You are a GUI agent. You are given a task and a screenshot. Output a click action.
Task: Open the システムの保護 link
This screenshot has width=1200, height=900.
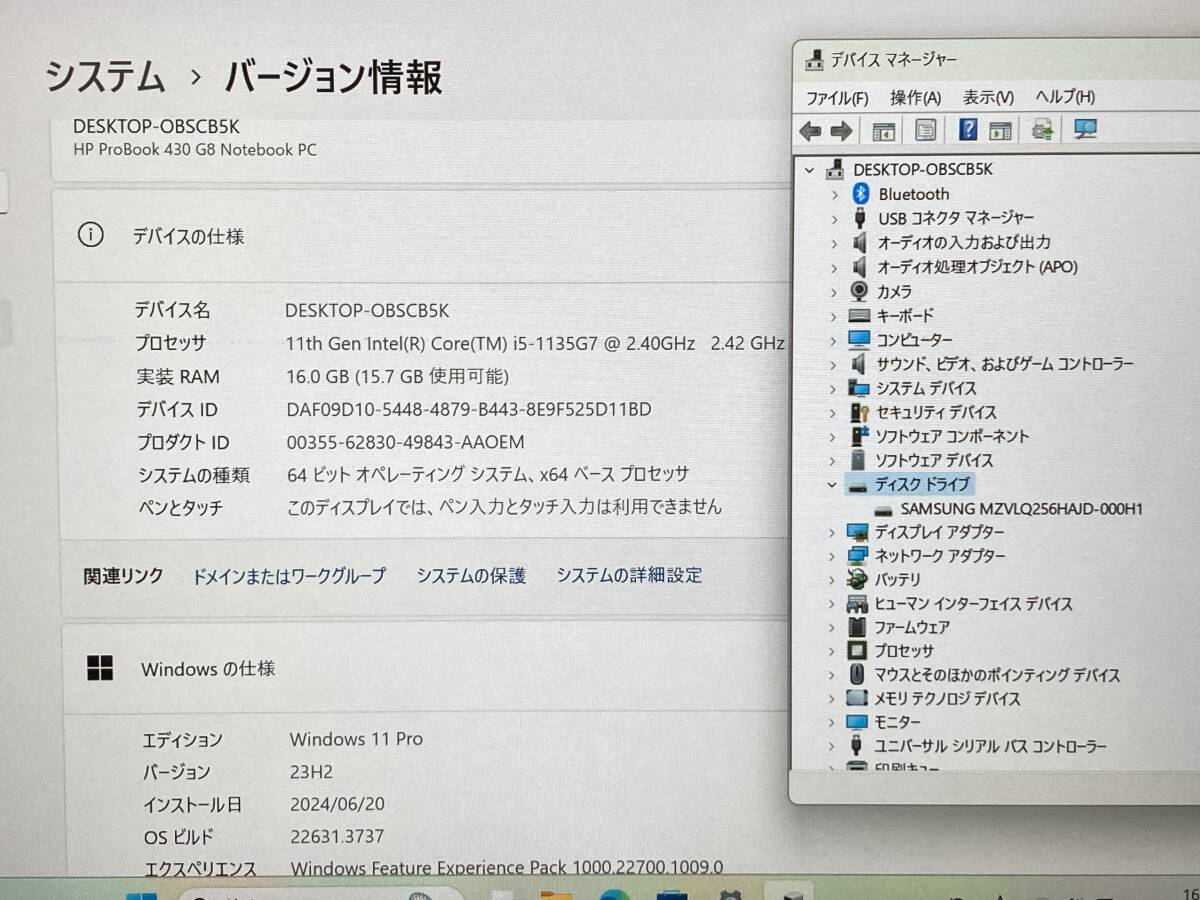pyautogui.click(x=471, y=575)
